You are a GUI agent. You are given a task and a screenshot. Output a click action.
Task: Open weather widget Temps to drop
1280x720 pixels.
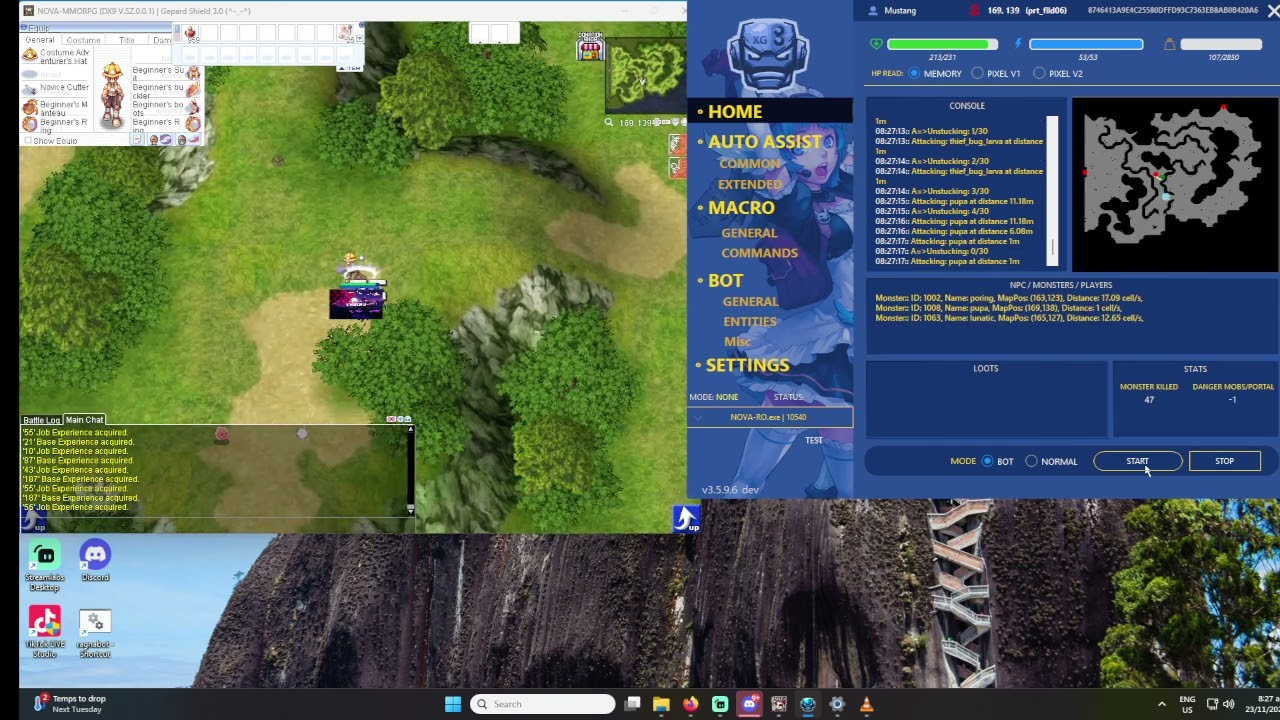coord(70,704)
